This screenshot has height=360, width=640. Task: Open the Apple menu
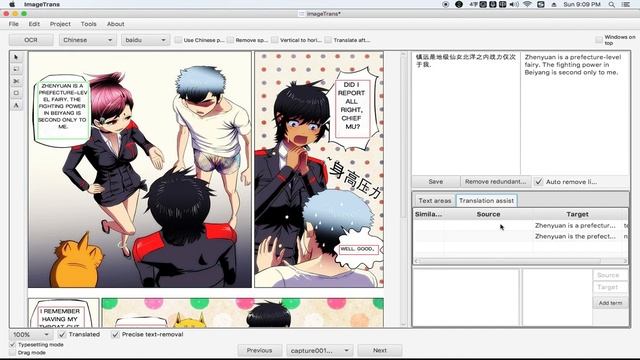(x=12, y=4)
